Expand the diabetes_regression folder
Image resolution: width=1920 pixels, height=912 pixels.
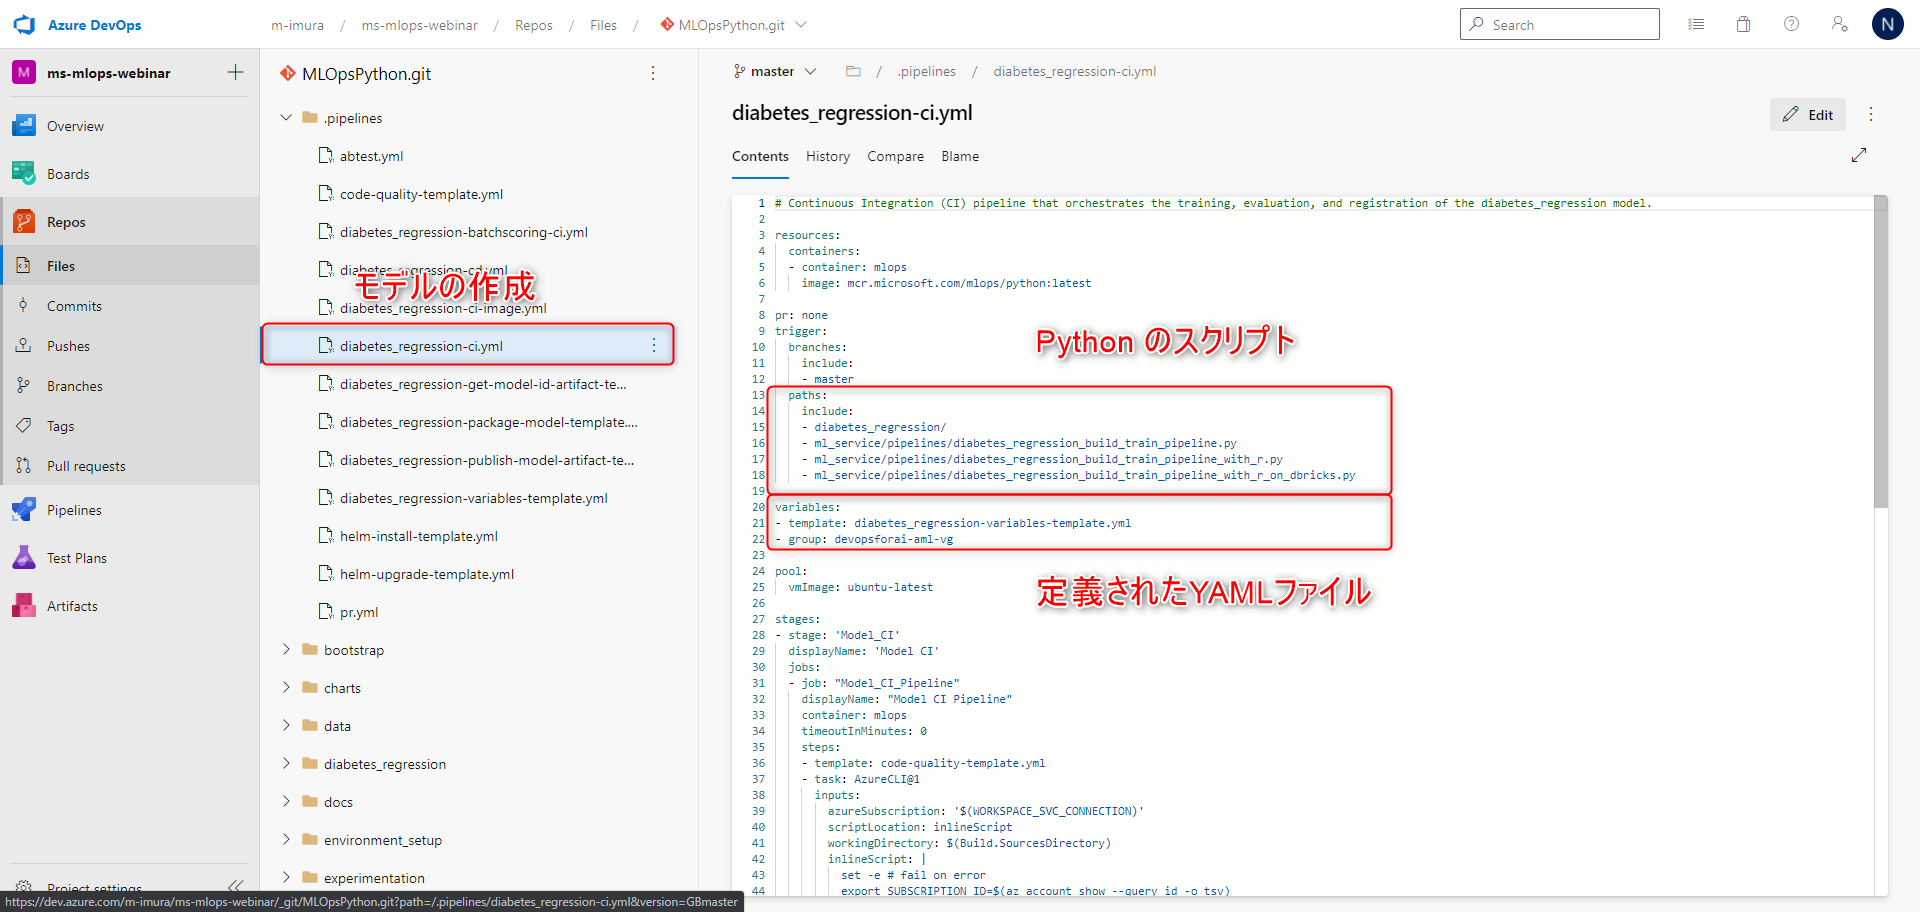point(286,763)
